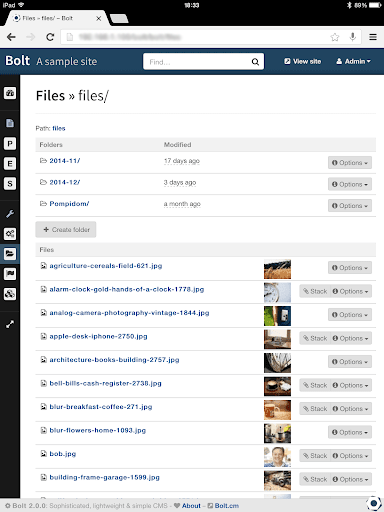
Task: Expand Options for agriculture-cereals-field-621.jpg
Action: [350, 268]
